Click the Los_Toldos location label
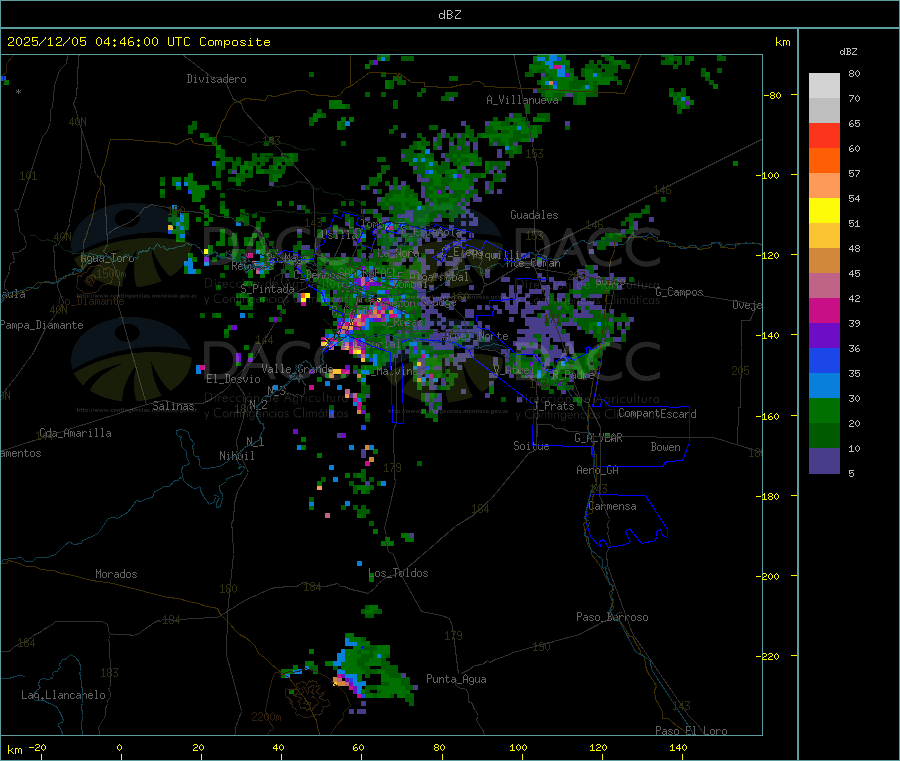 pyautogui.click(x=398, y=573)
